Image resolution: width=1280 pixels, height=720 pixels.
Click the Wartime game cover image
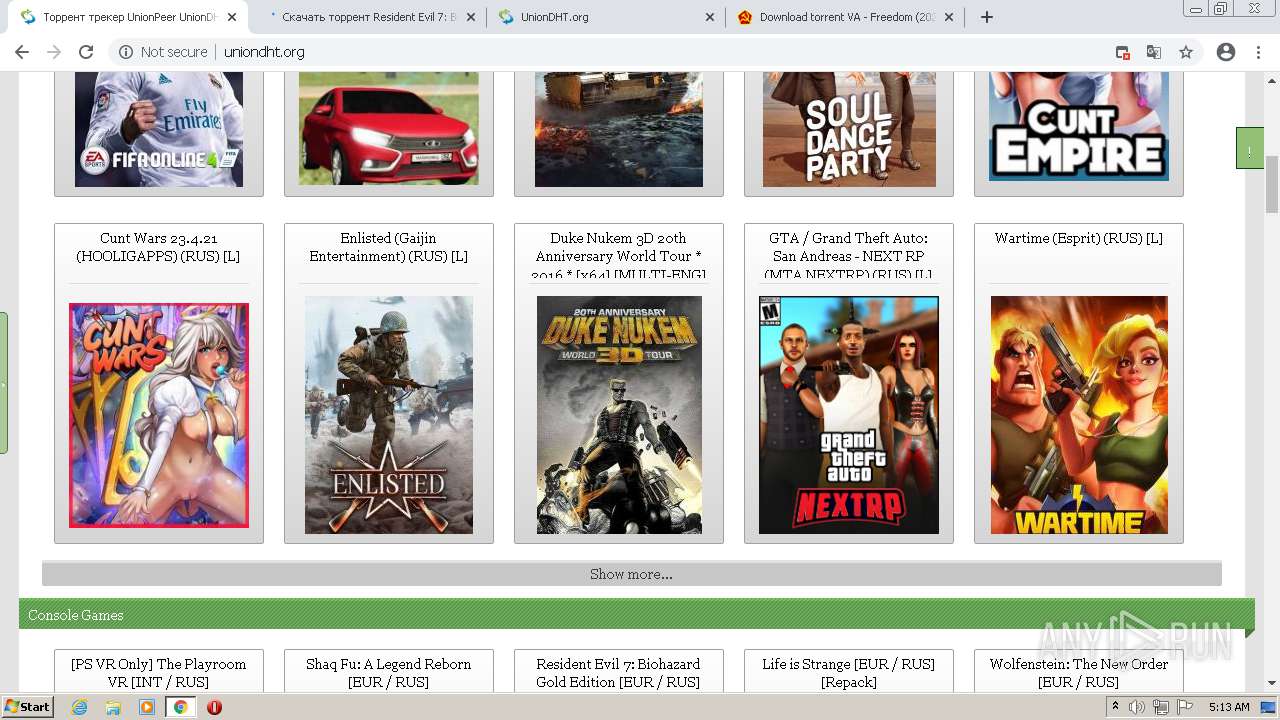(x=1079, y=415)
